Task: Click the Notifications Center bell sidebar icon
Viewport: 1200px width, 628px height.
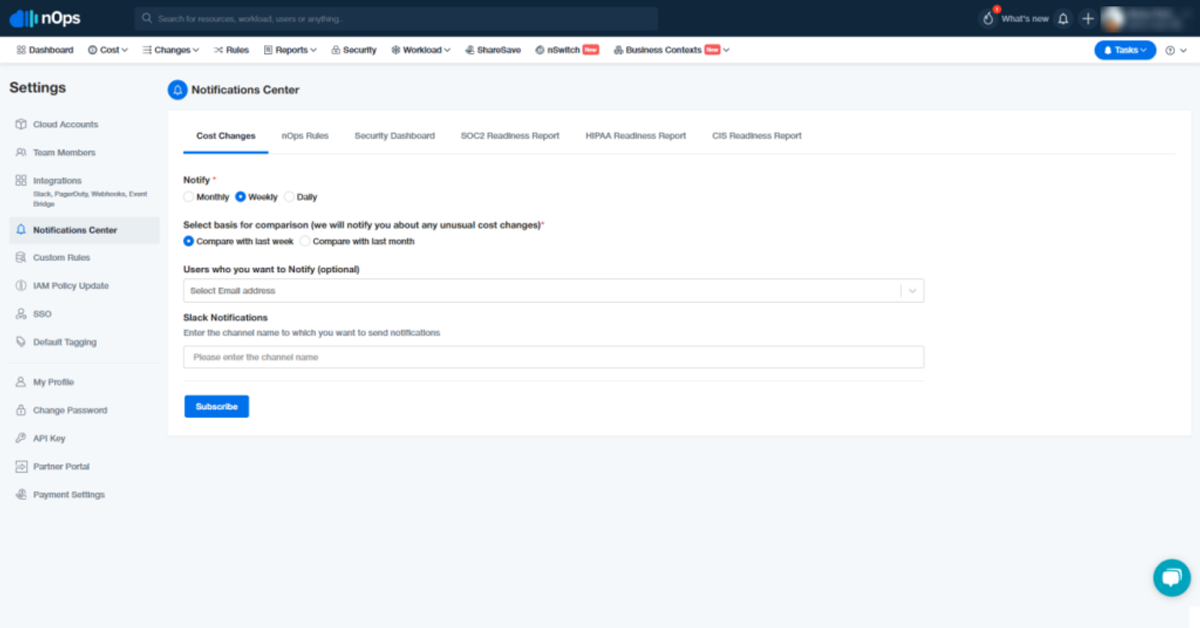Action: pyautogui.click(x=21, y=230)
